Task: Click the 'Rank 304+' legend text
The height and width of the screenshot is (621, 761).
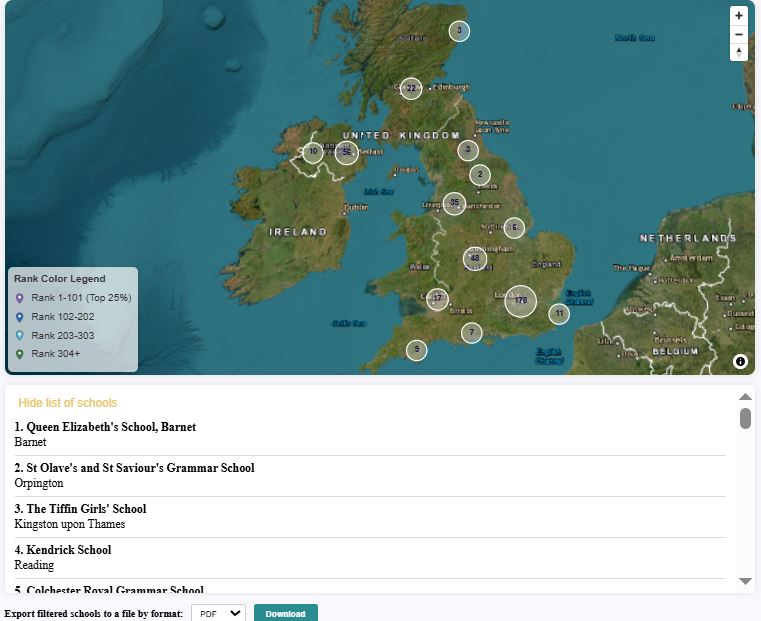Action: point(55,354)
